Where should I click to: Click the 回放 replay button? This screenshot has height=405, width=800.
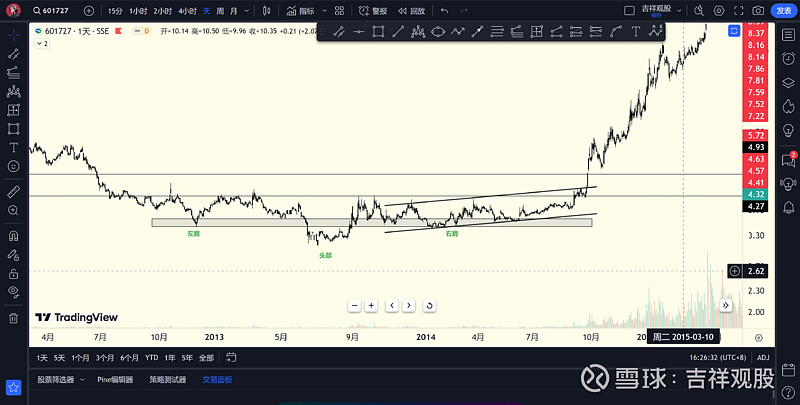(x=411, y=11)
